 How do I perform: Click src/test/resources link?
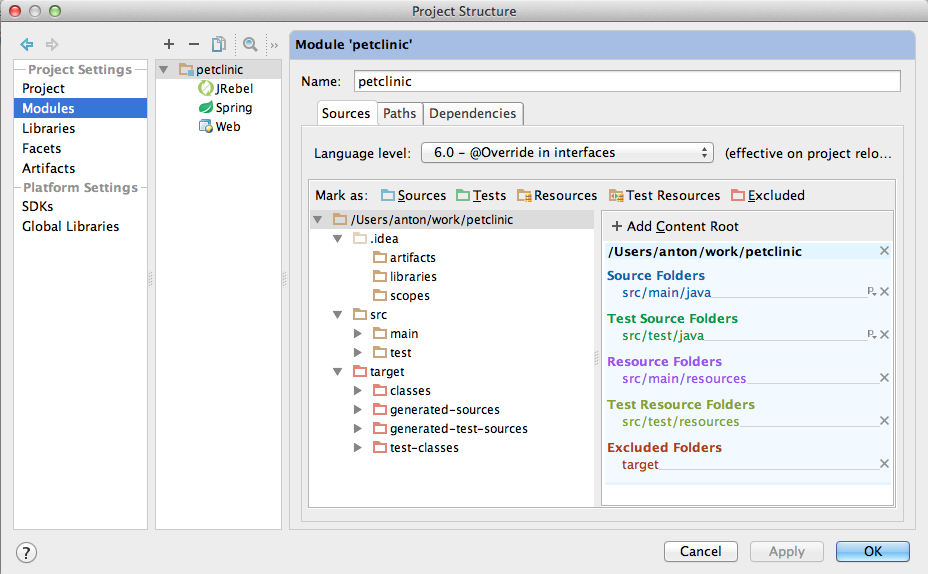pyautogui.click(x=681, y=422)
